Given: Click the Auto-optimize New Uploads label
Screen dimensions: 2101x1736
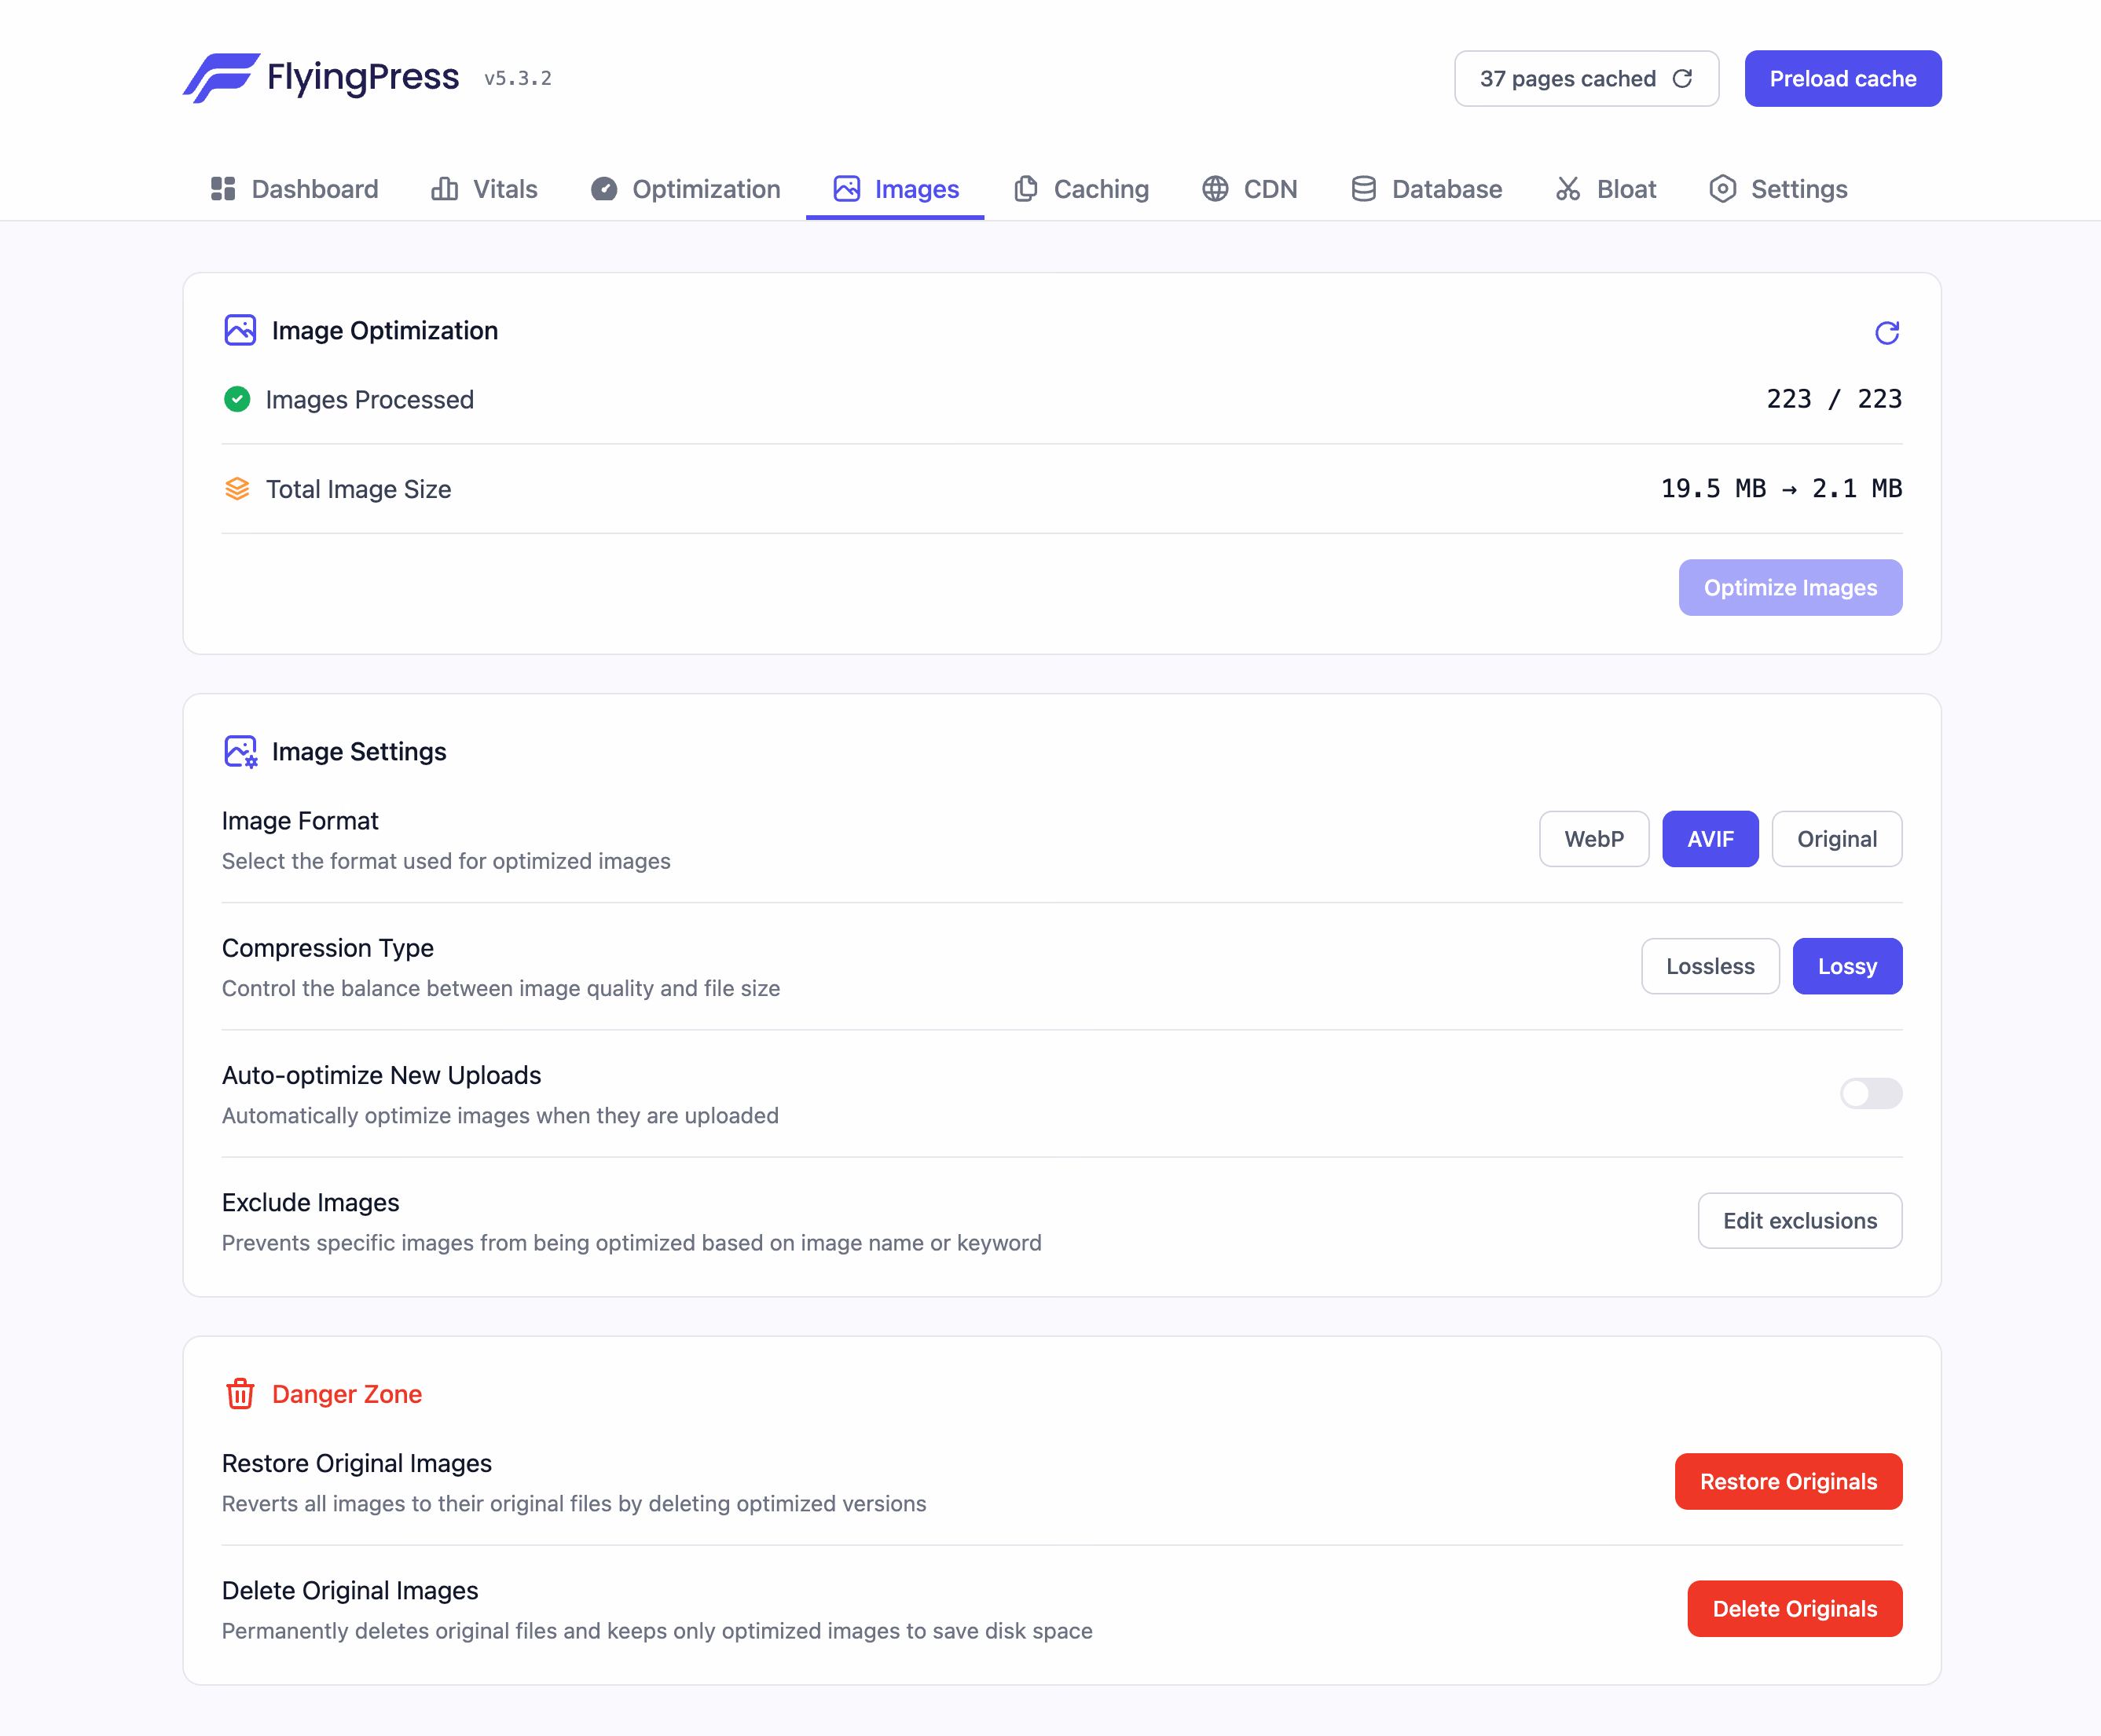Looking at the screenshot, I should click(382, 1075).
